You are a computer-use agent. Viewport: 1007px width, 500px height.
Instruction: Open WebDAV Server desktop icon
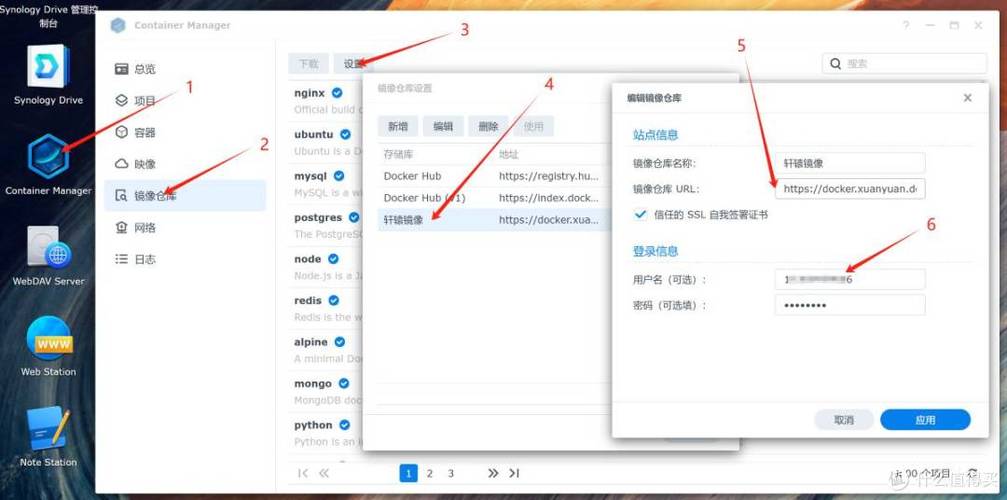[x=48, y=249]
